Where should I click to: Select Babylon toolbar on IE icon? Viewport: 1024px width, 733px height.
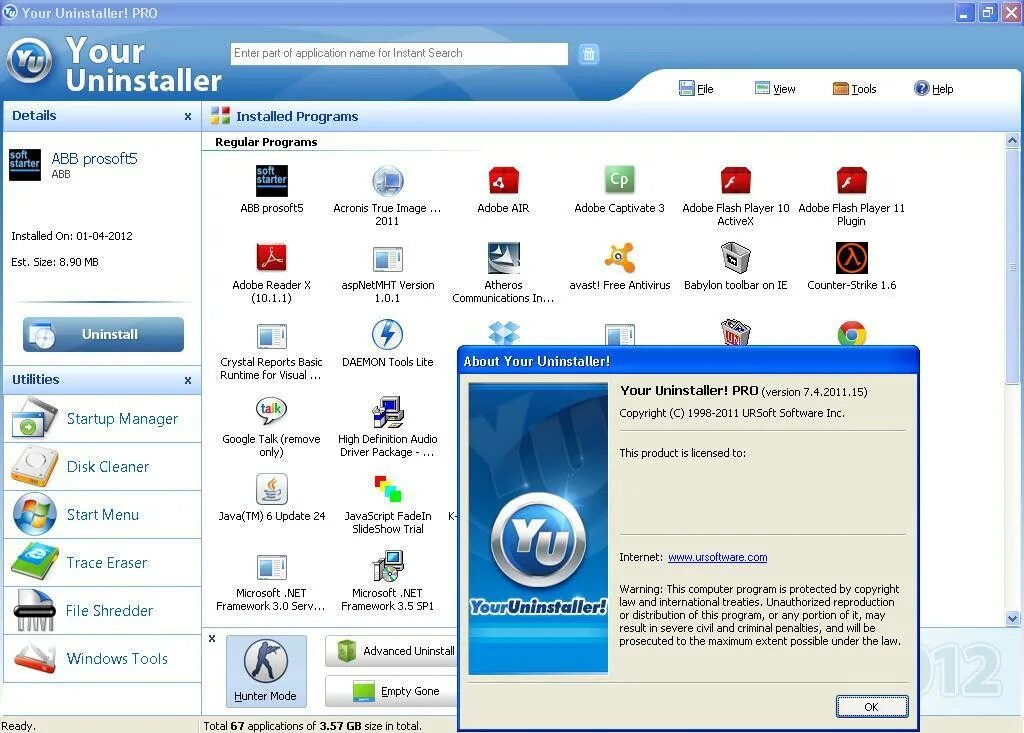(735, 257)
